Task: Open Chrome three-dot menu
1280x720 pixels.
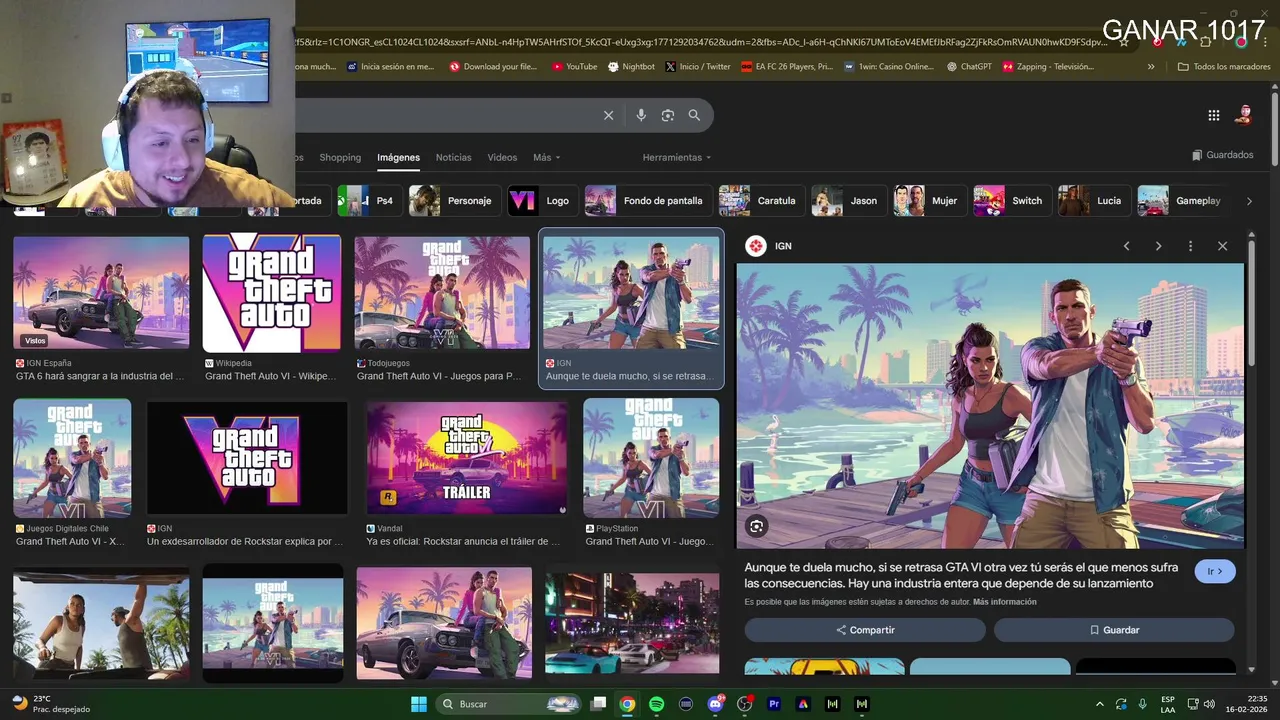Action: pos(1264,42)
